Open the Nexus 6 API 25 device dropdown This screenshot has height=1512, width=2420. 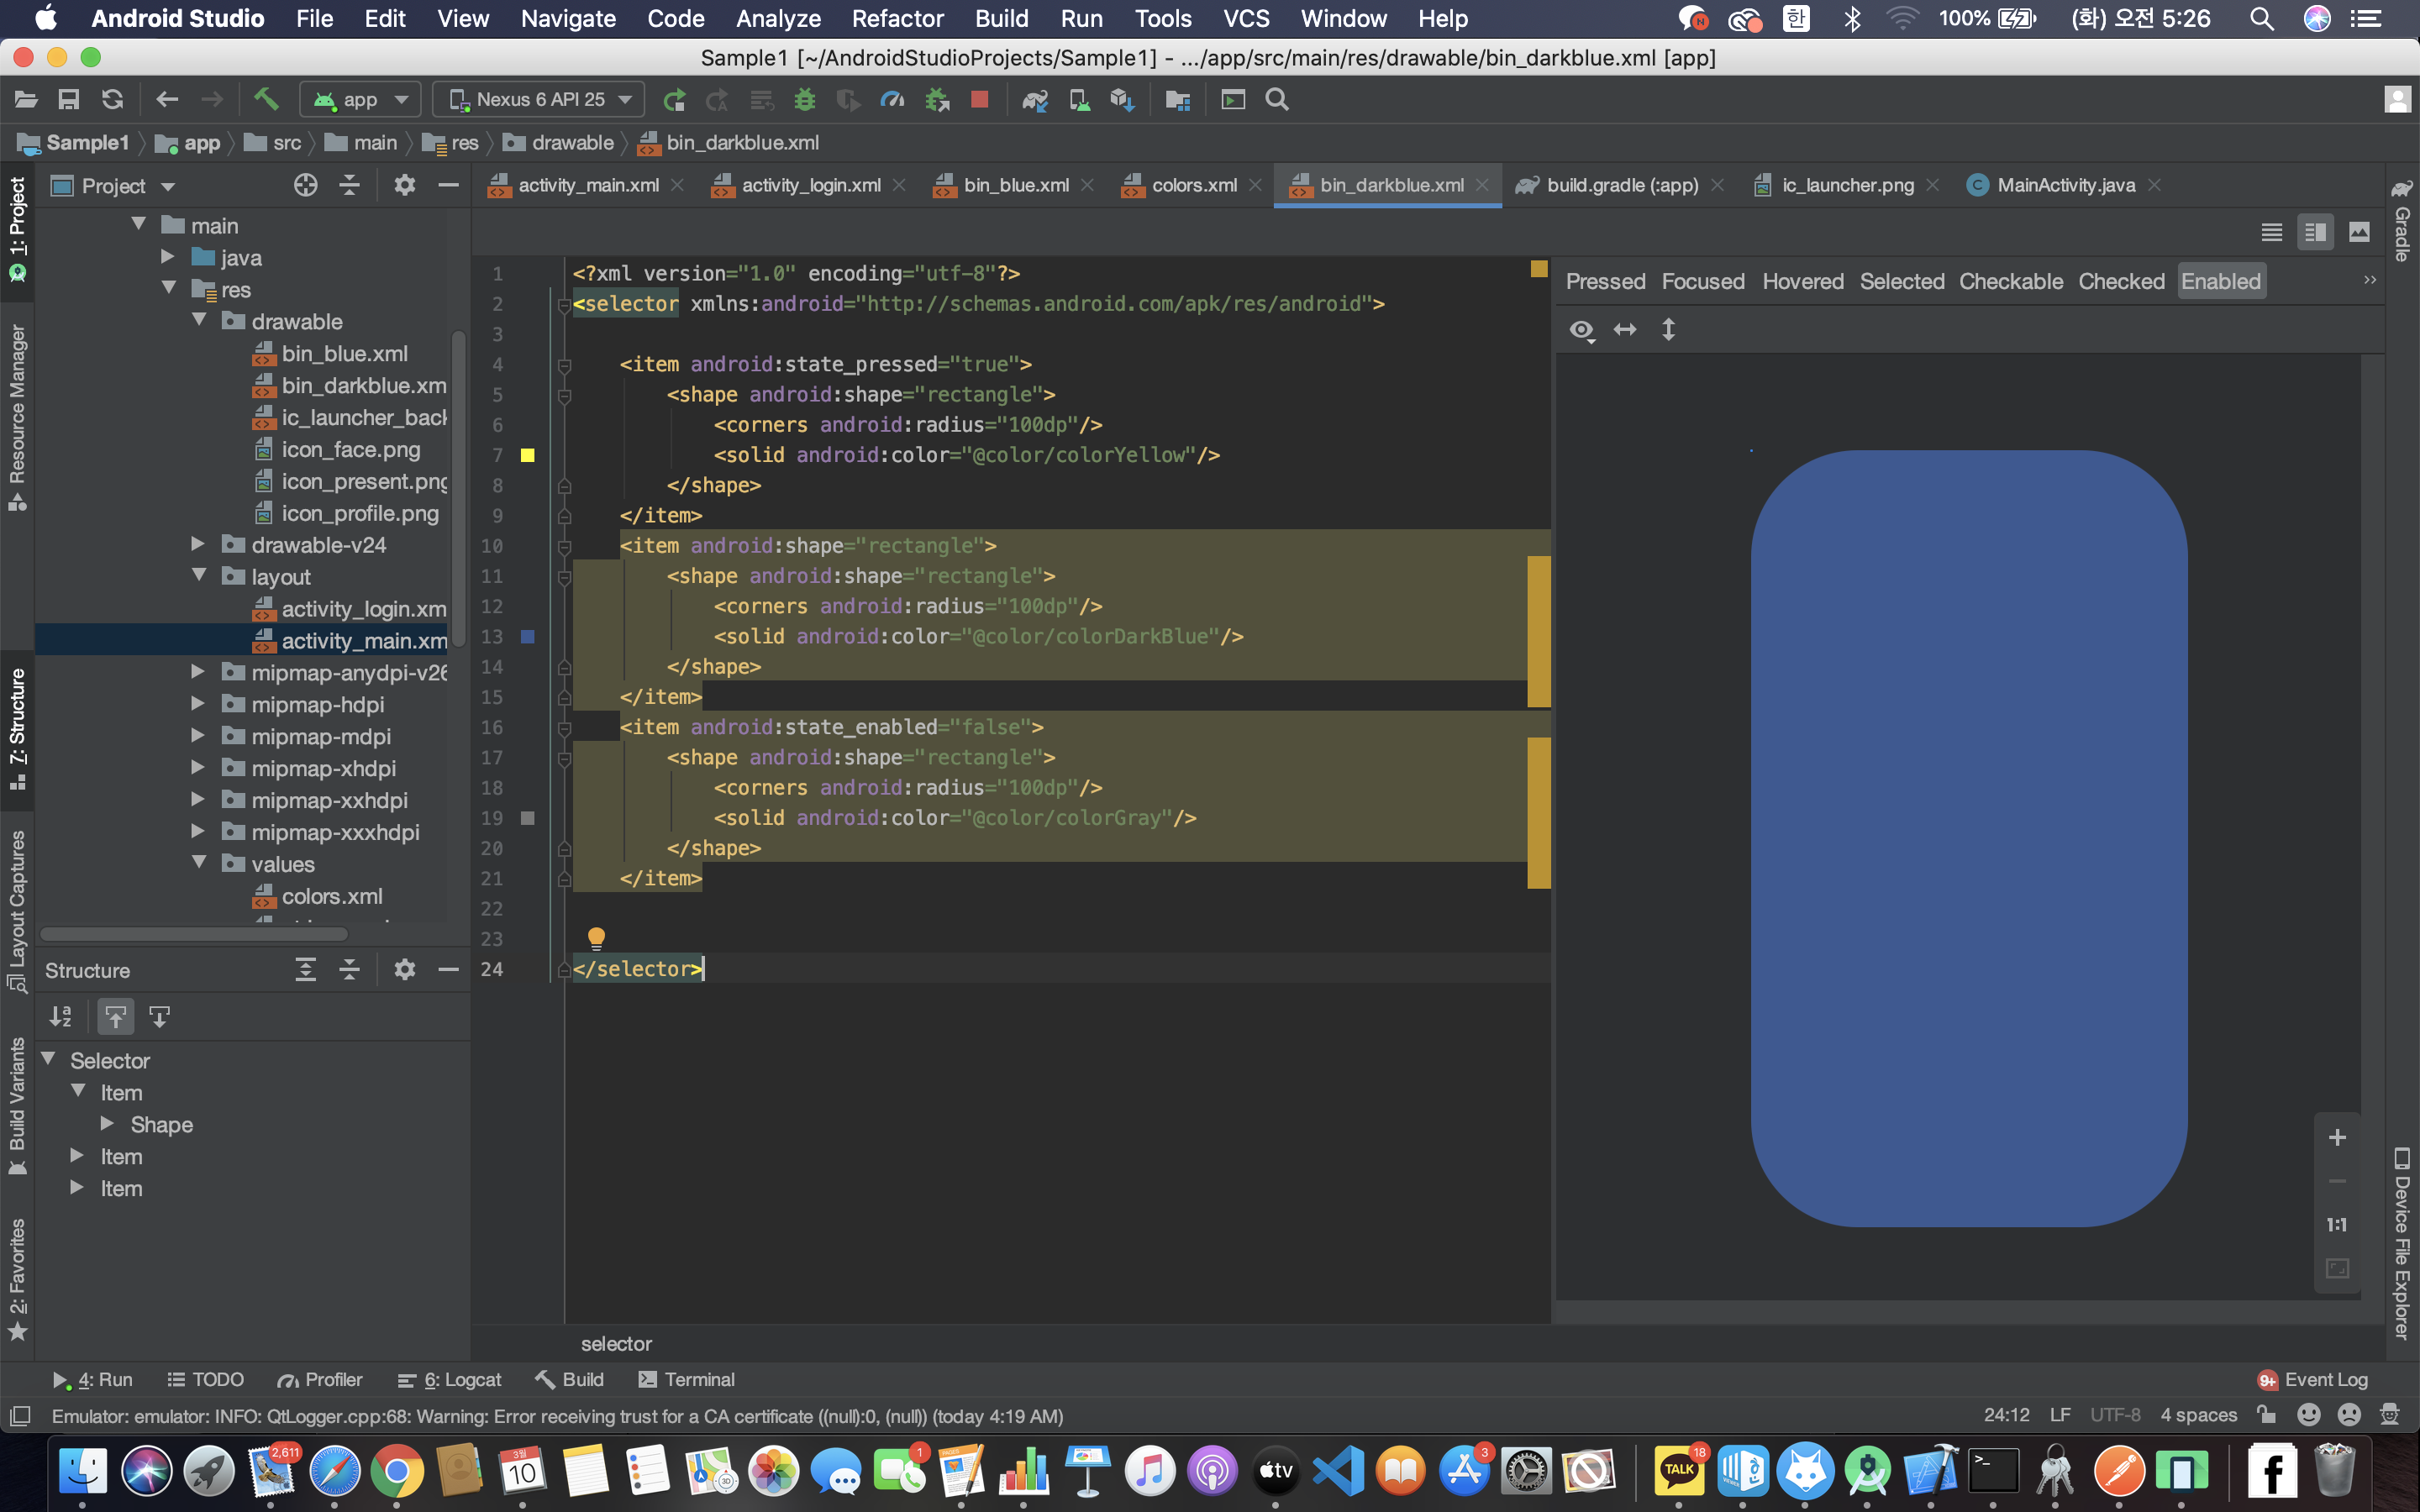[540, 99]
